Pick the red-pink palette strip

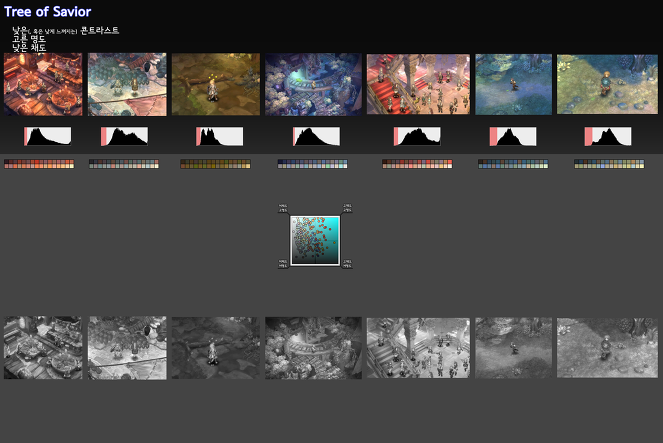[417, 164]
